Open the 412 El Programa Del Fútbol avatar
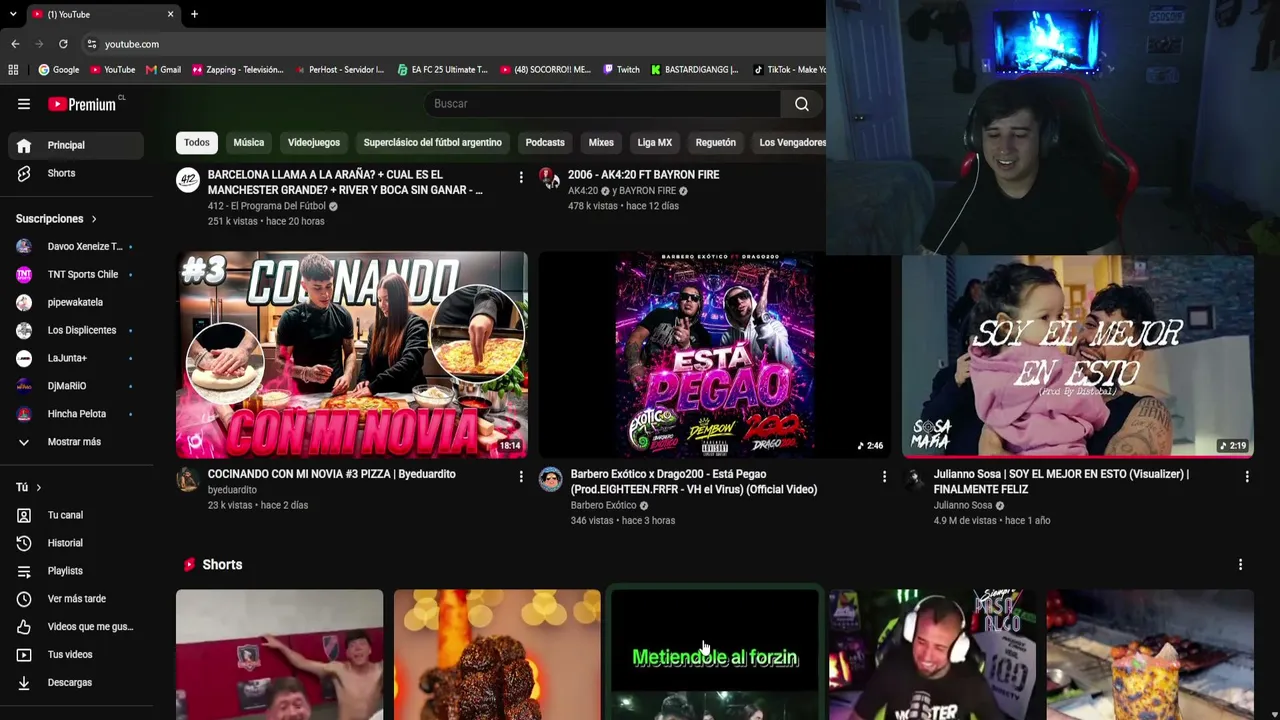This screenshot has height=720, width=1280. tap(188, 179)
